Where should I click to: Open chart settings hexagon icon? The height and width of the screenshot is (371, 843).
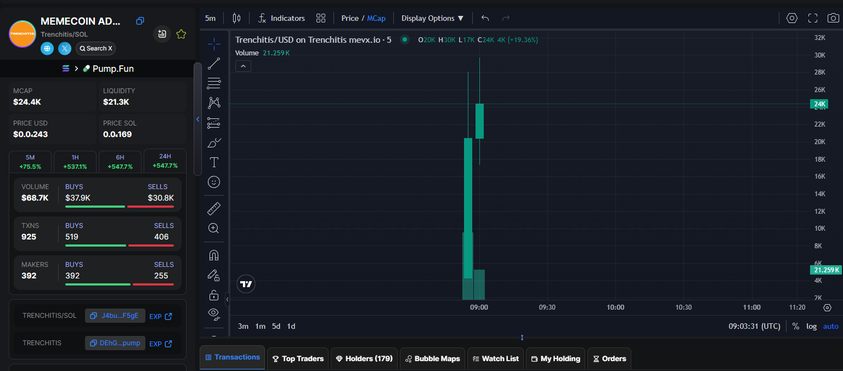click(791, 18)
